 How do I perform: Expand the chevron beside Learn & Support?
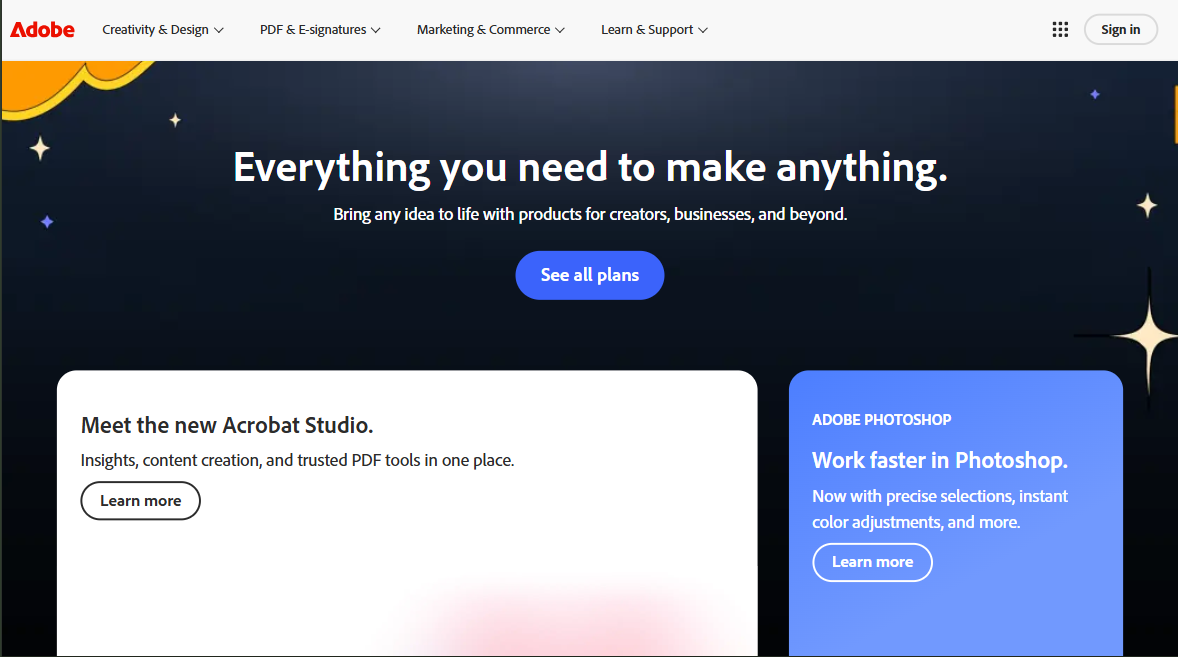[x=702, y=30]
